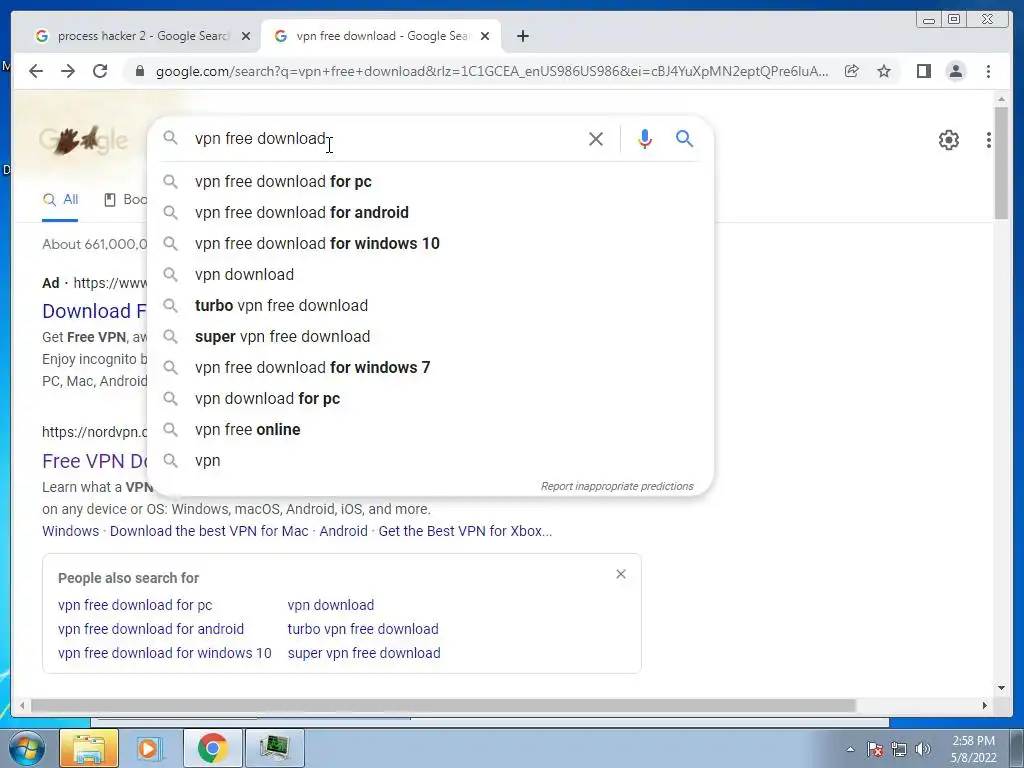
Task: Open Download Free ad result link
Action: point(95,311)
